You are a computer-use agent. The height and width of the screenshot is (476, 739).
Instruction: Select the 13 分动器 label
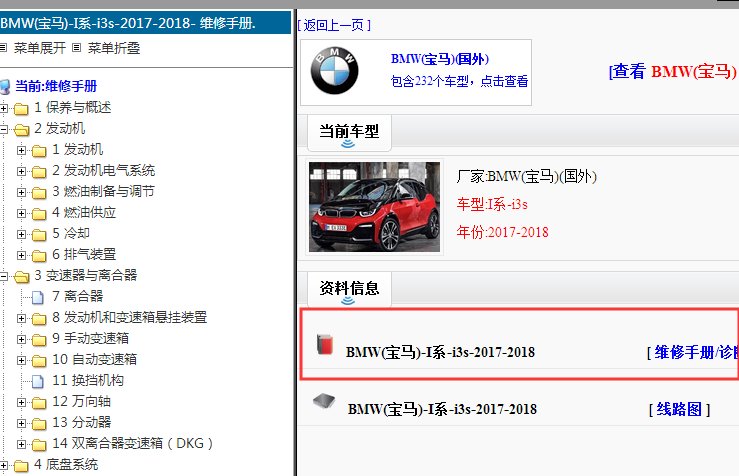[x=82, y=422]
